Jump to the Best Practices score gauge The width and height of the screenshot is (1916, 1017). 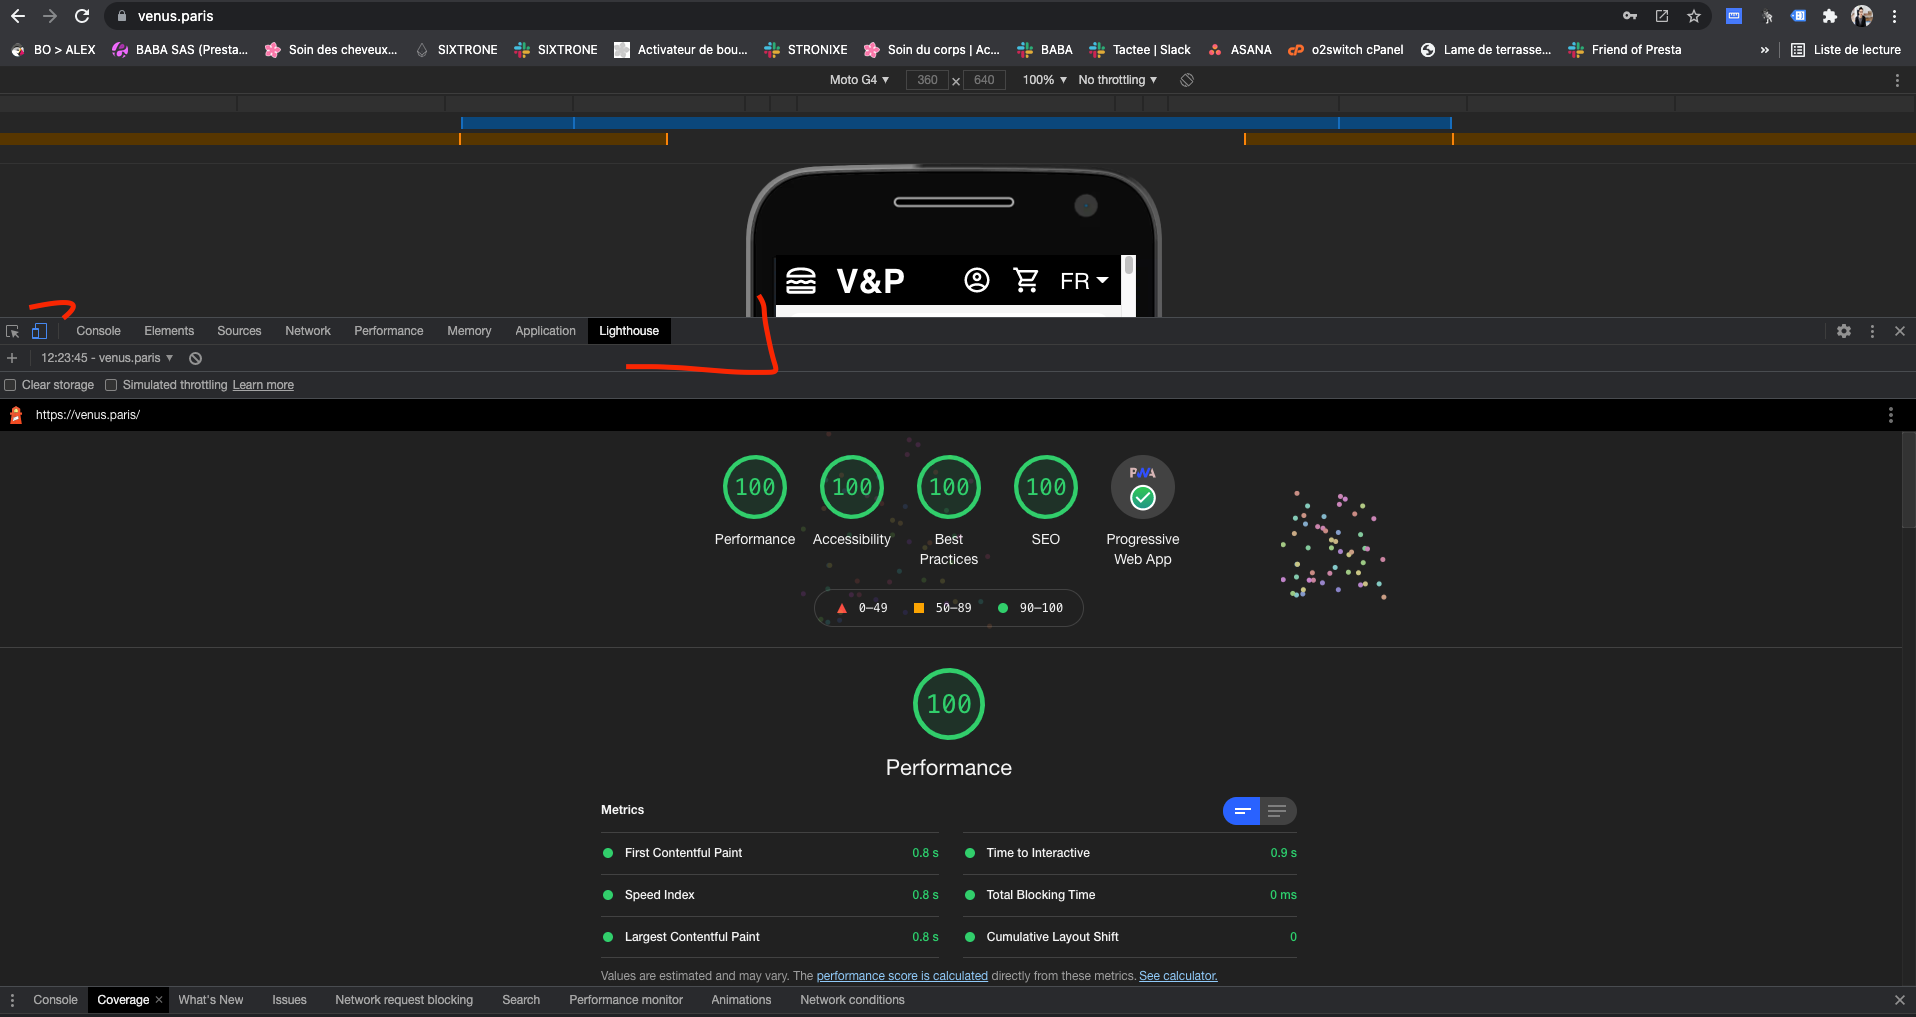[x=949, y=512]
